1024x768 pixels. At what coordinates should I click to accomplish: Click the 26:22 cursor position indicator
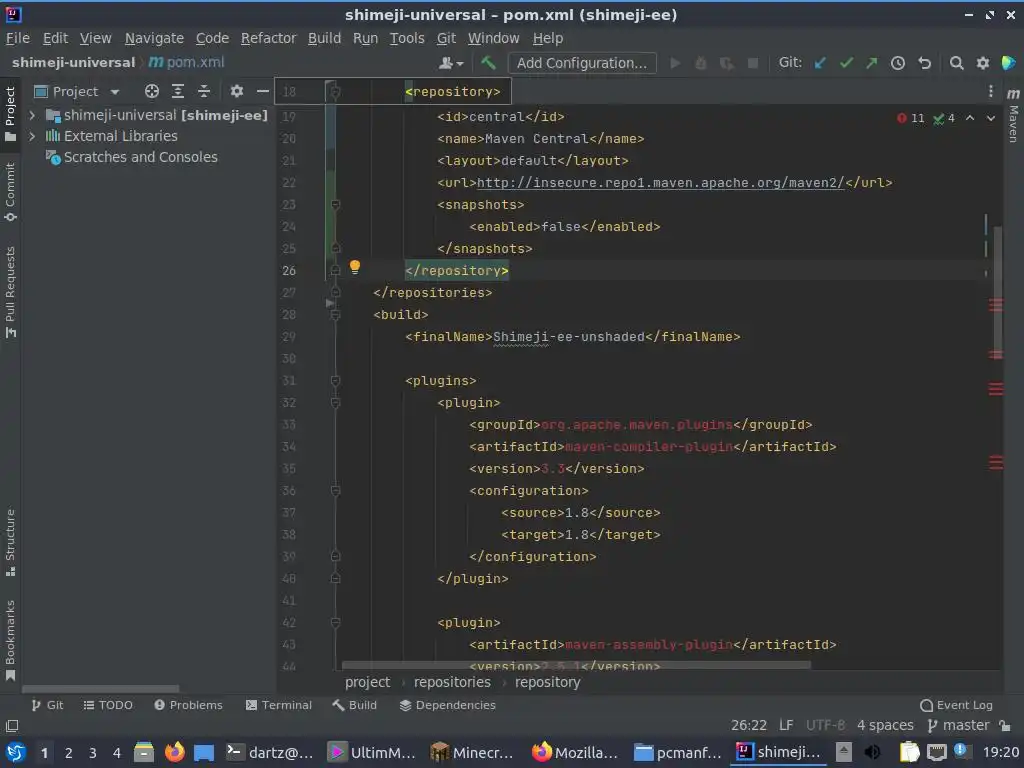pyautogui.click(x=748, y=726)
